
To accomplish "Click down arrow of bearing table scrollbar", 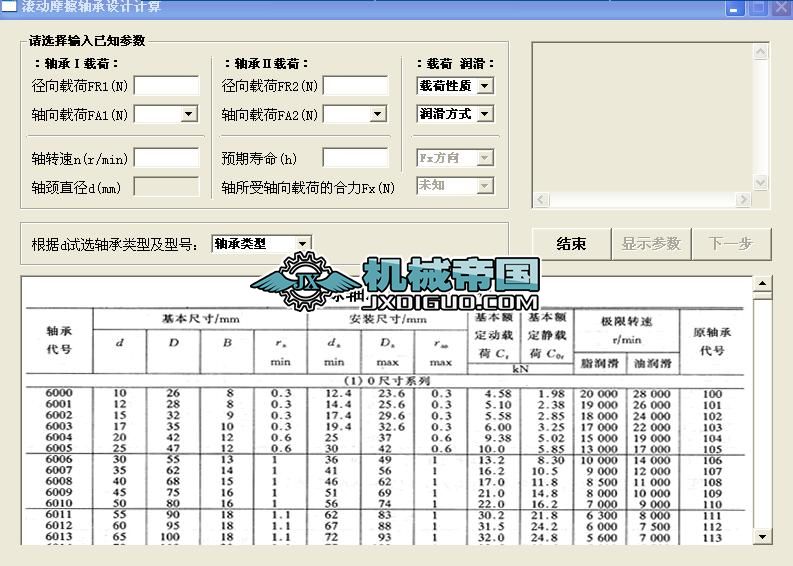I will pyautogui.click(x=762, y=537).
